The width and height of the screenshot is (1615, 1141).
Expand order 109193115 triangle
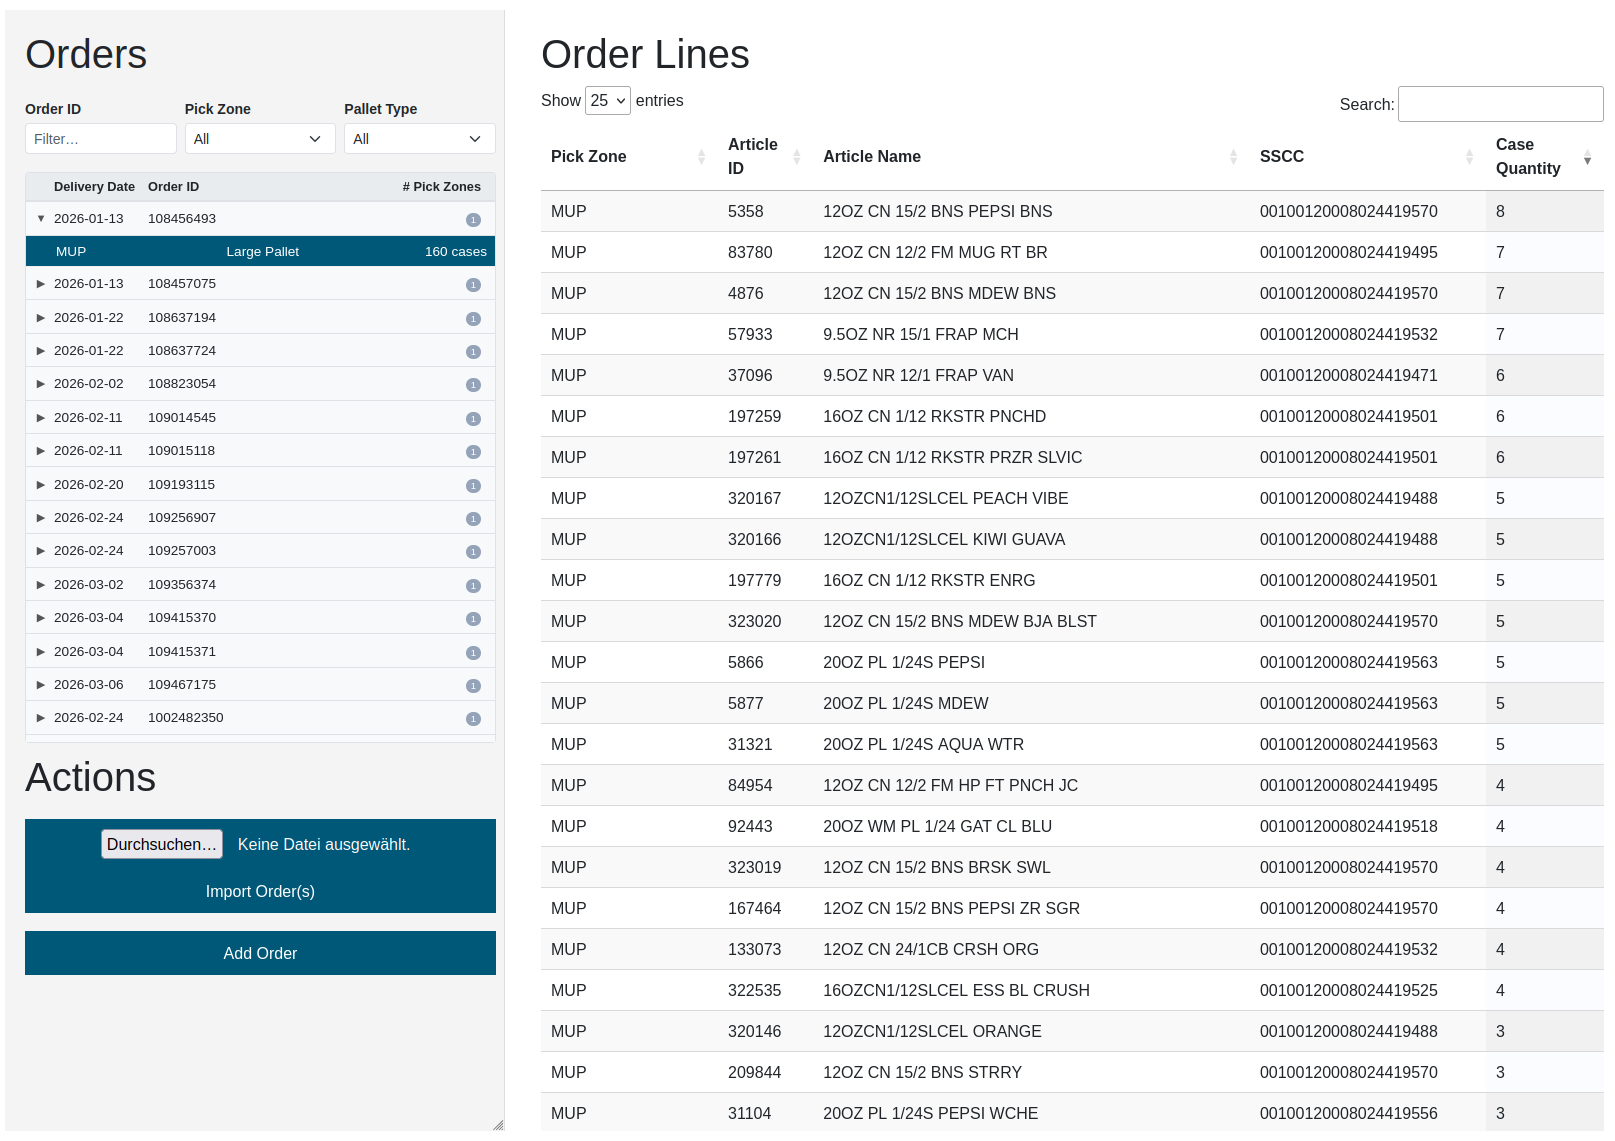41,485
